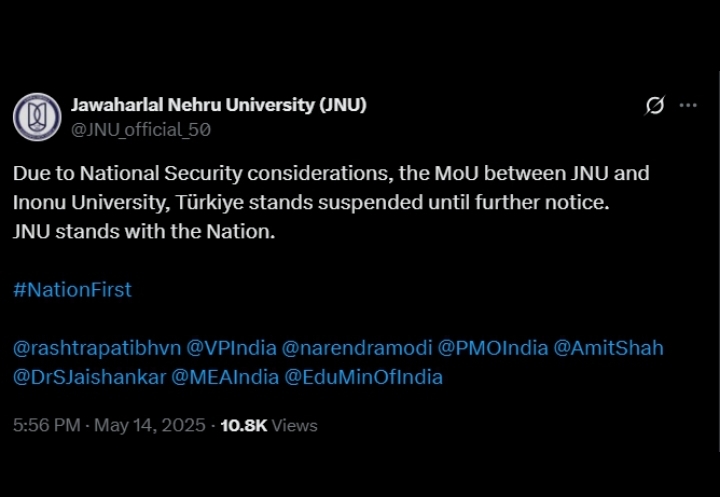Click the @JNU_official_50 handle
Image resolution: width=720 pixels, height=497 pixels.
pos(141,130)
